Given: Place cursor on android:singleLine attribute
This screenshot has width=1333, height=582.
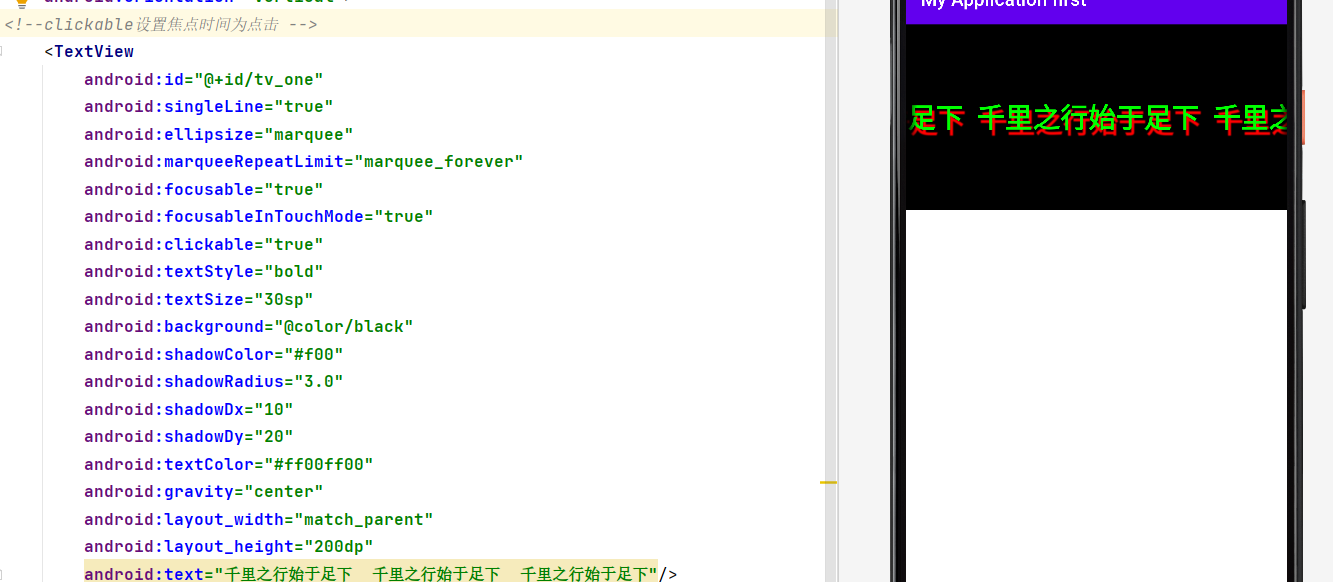Looking at the screenshot, I should [209, 107].
